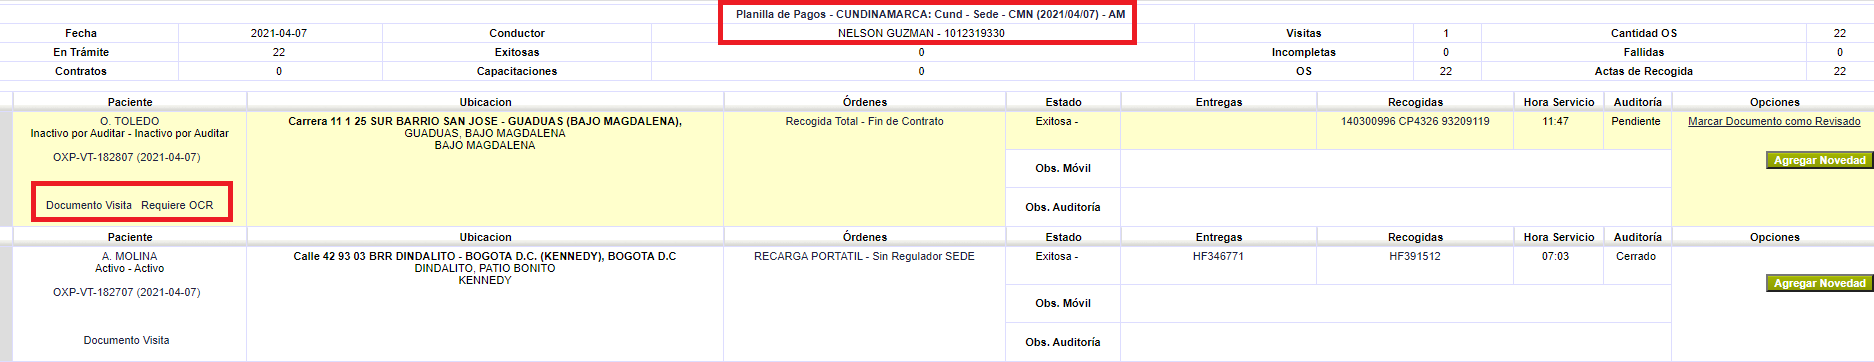Click Obs. Auditoría field in O. TOLEDO row
This screenshot has width=1874, height=362.
[1395, 207]
